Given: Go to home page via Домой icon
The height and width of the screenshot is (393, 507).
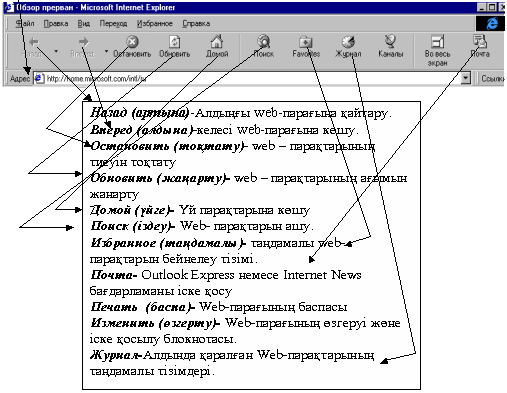Looking at the screenshot, I should click(x=217, y=42).
